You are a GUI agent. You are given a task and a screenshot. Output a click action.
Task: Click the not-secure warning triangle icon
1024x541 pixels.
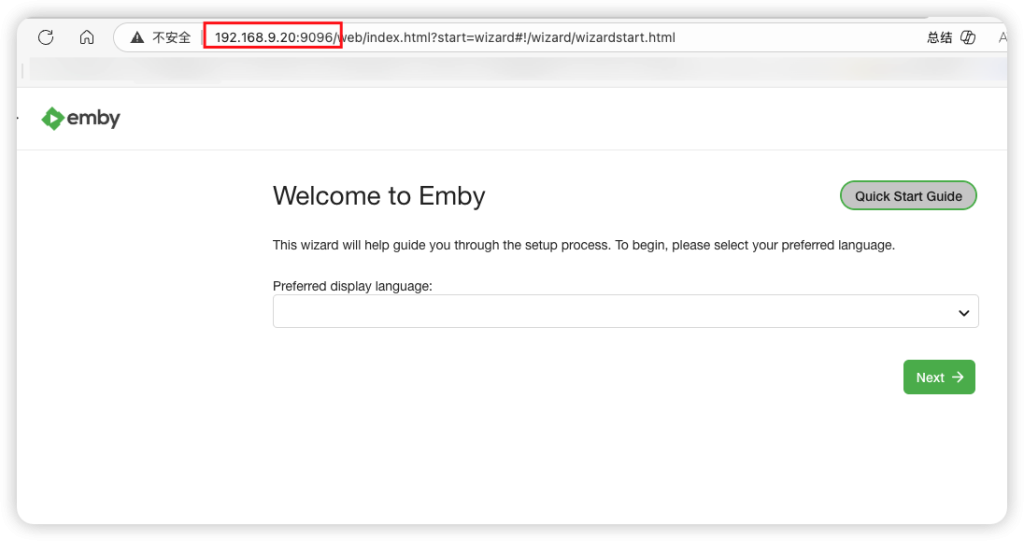pos(137,37)
